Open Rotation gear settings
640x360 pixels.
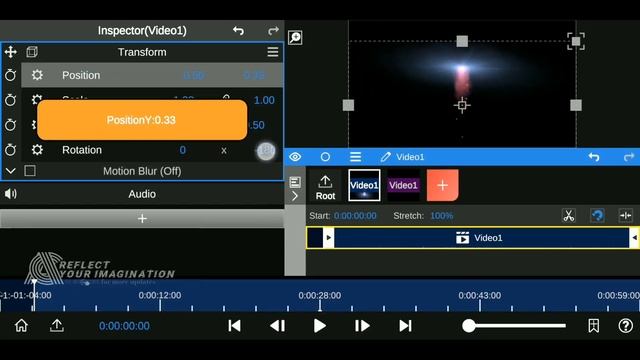coord(37,150)
